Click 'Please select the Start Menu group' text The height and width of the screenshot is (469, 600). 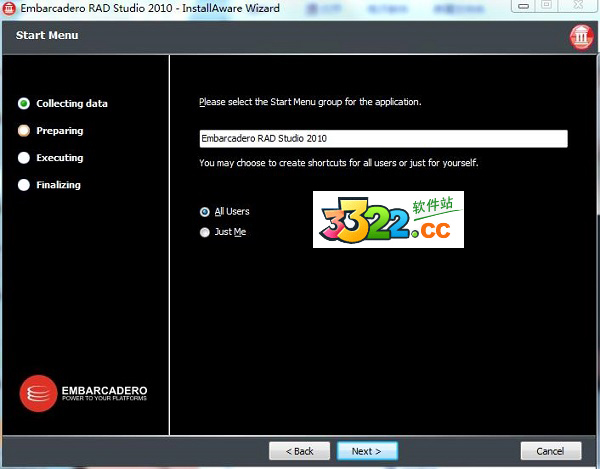[x=310, y=102]
